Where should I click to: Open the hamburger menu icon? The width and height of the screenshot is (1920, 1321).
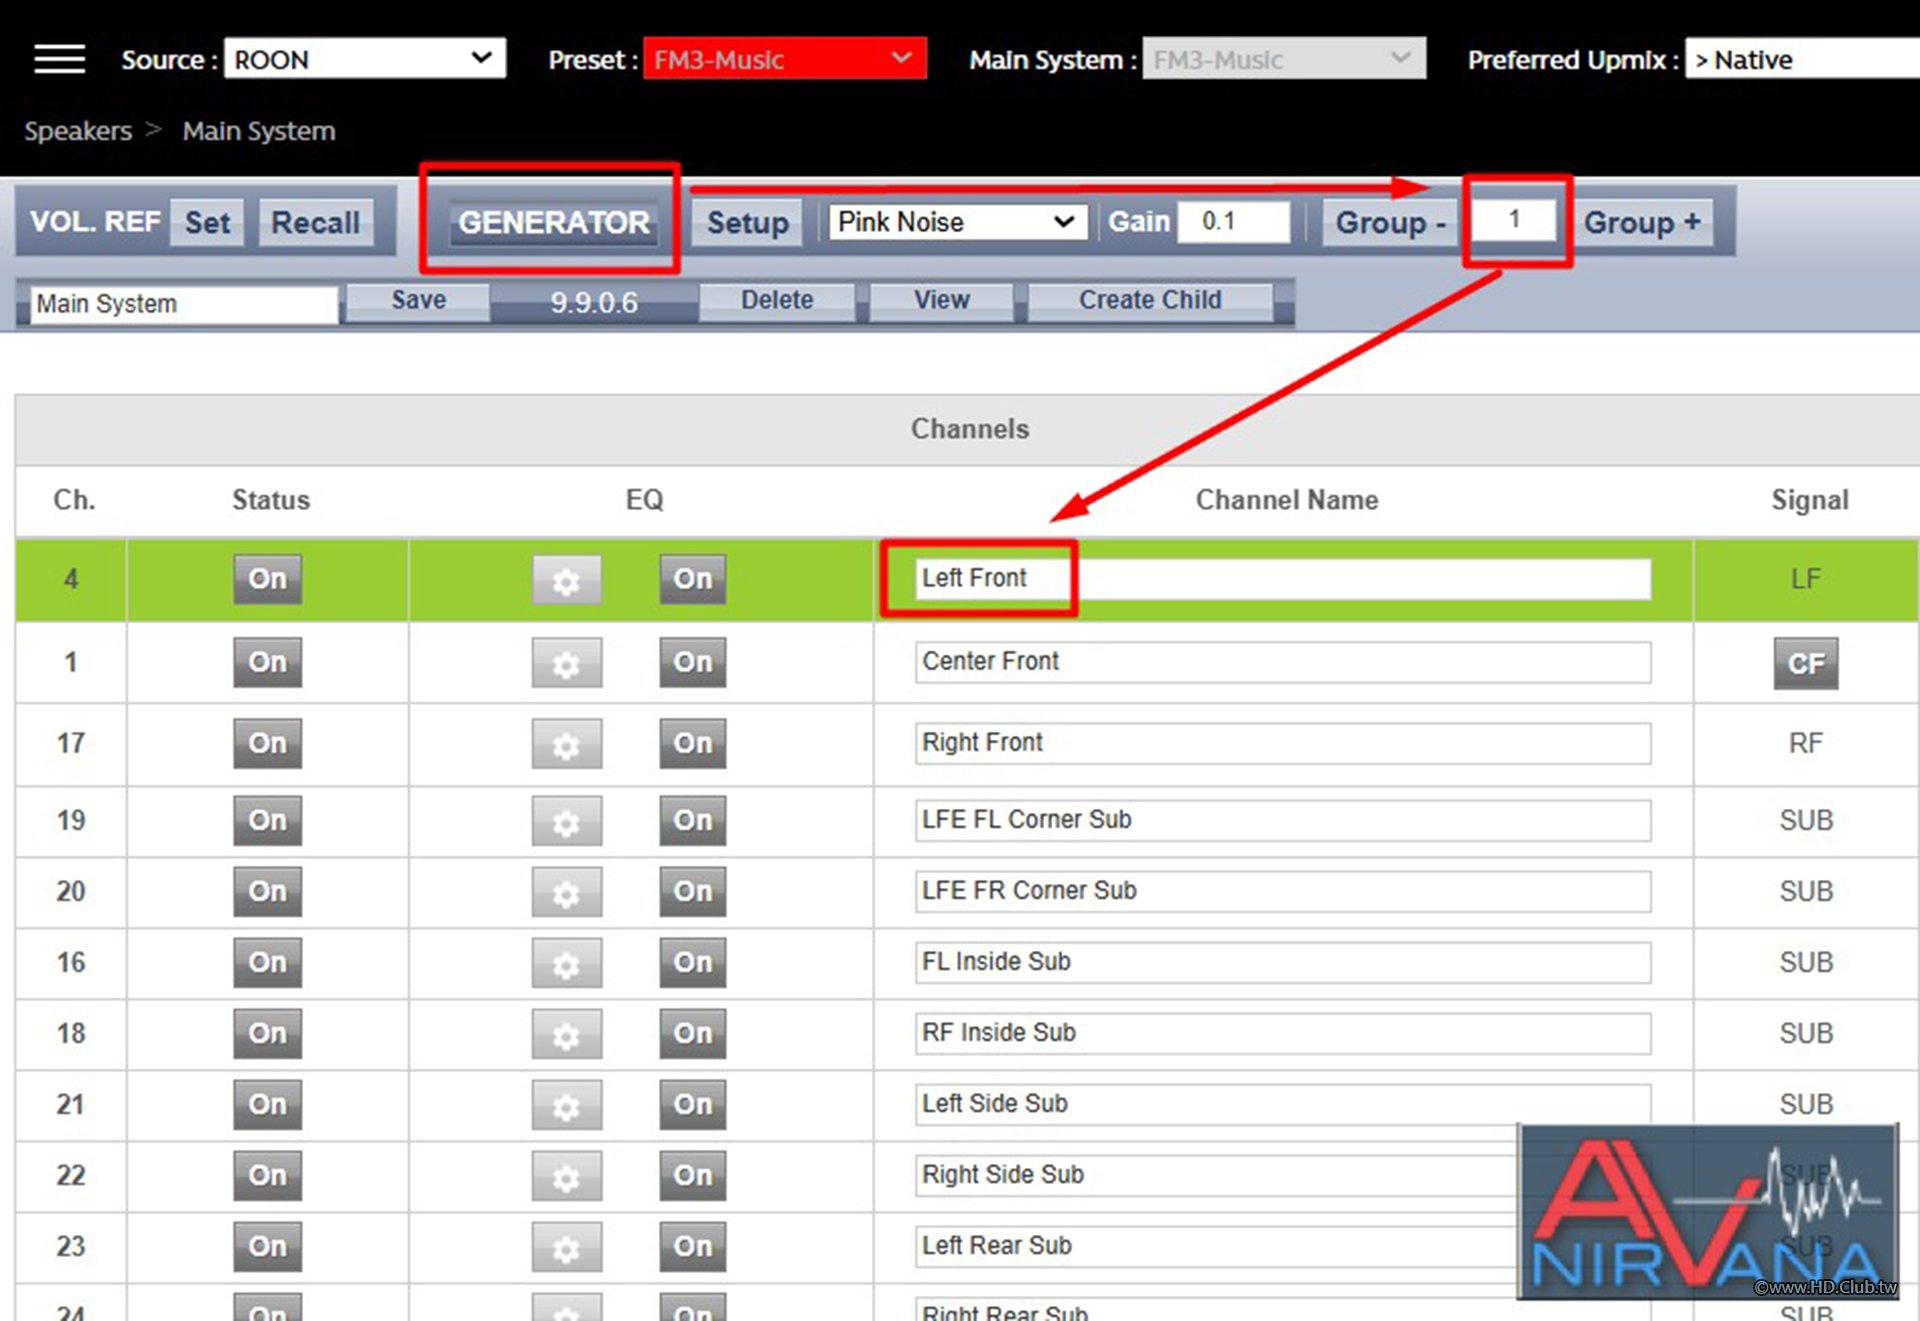pyautogui.click(x=59, y=59)
